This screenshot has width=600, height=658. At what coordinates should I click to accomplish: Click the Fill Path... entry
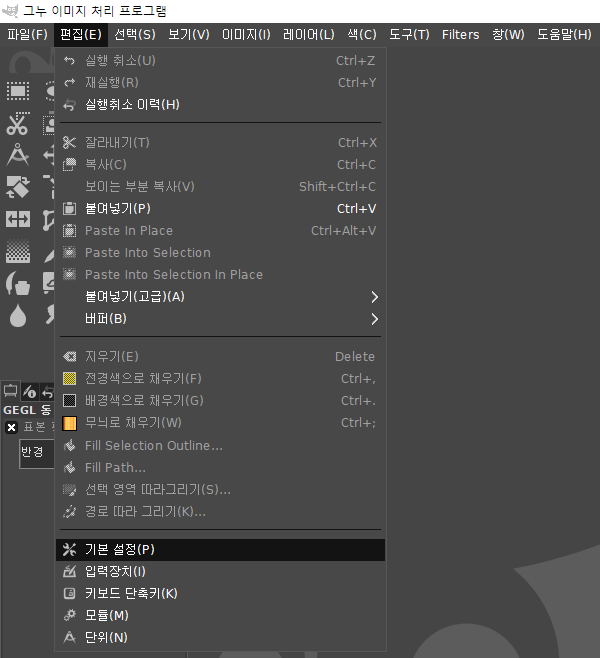220,467
